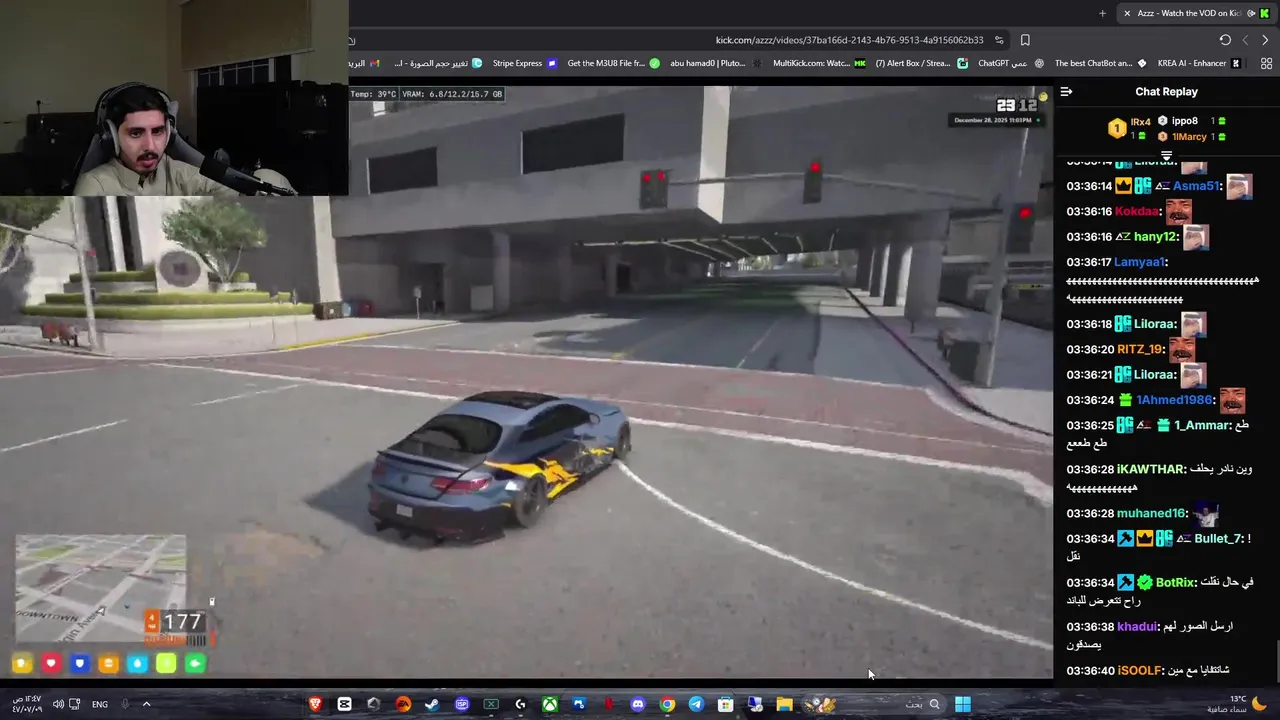Open the Xbox app from the taskbar
The width and height of the screenshot is (1280, 720).
(550, 704)
